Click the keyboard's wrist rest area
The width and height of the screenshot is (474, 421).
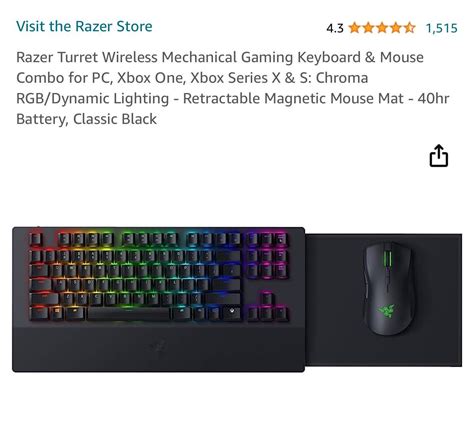pos(158,348)
